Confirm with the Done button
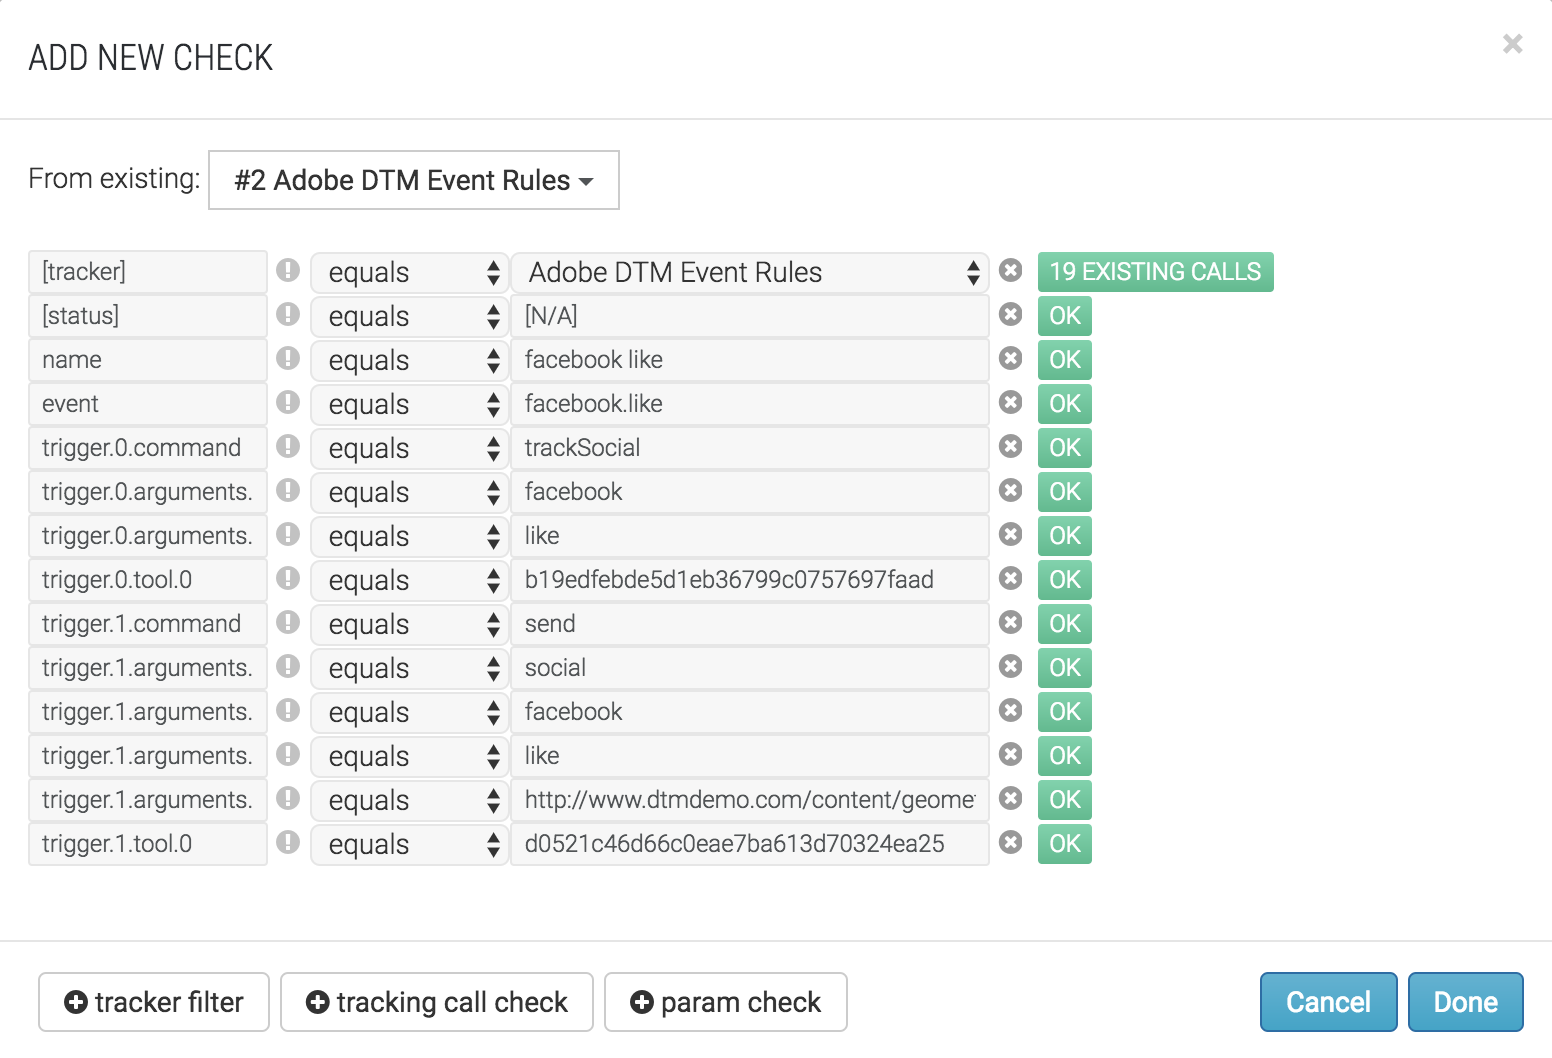This screenshot has width=1552, height=1058. tap(1466, 1002)
